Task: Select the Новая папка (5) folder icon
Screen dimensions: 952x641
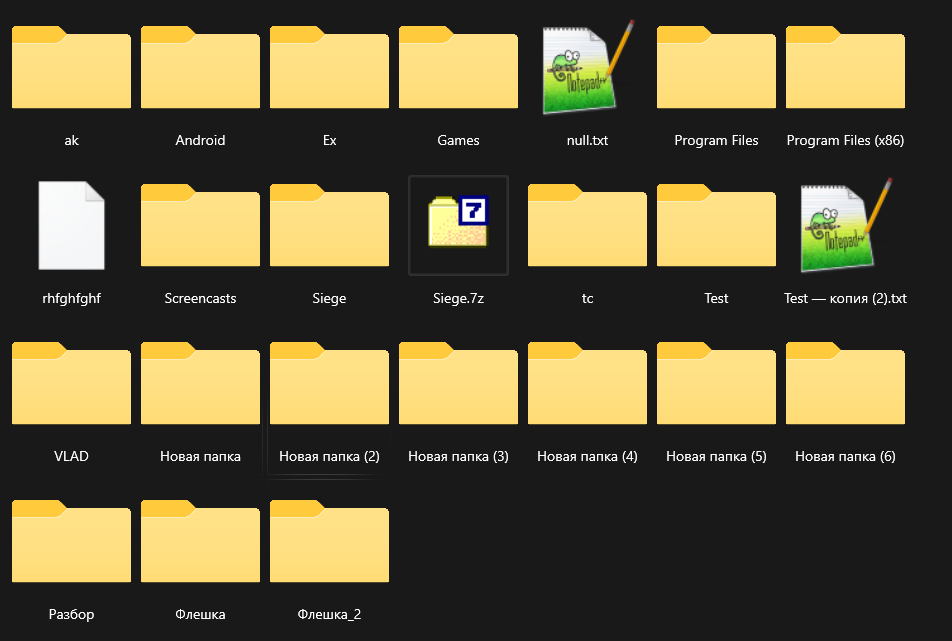Action: tap(716, 383)
